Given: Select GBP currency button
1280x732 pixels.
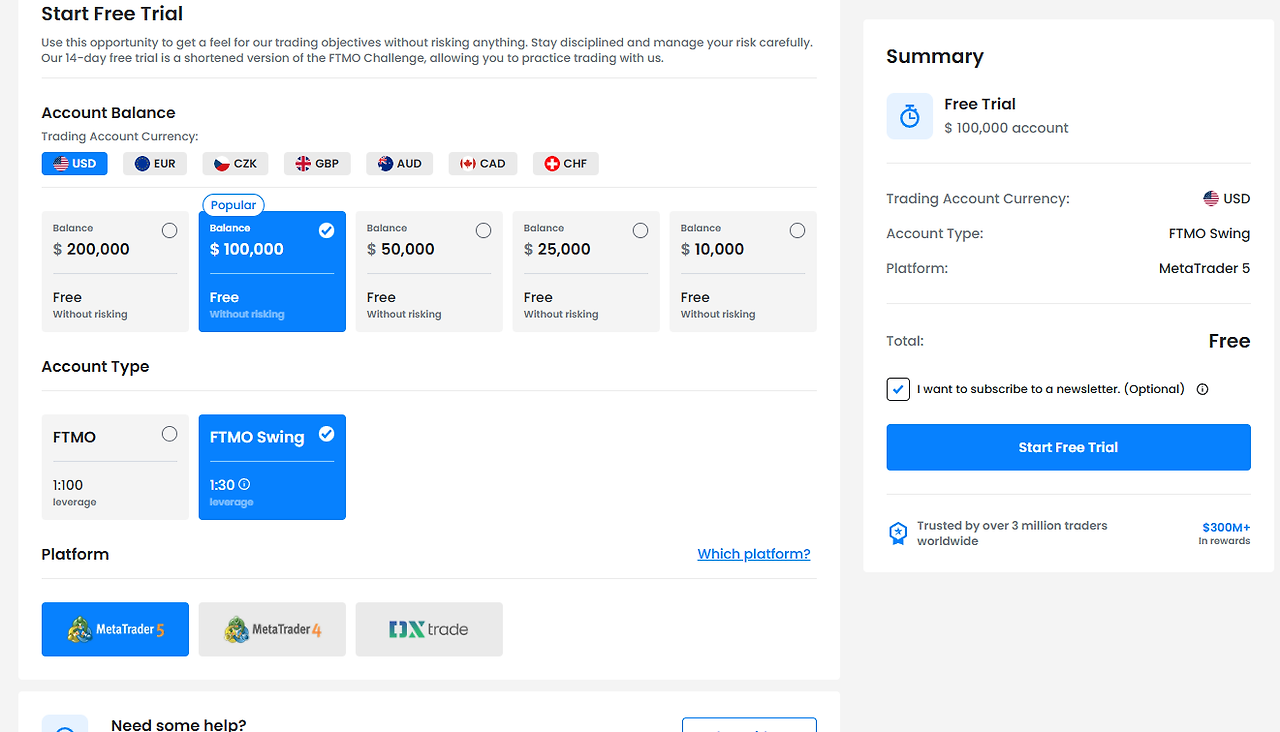Looking at the screenshot, I should [317, 163].
